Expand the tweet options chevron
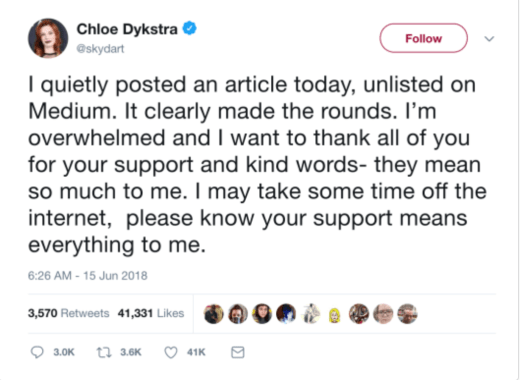The width and height of the screenshot is (520, 380). (x=489, y=39)
